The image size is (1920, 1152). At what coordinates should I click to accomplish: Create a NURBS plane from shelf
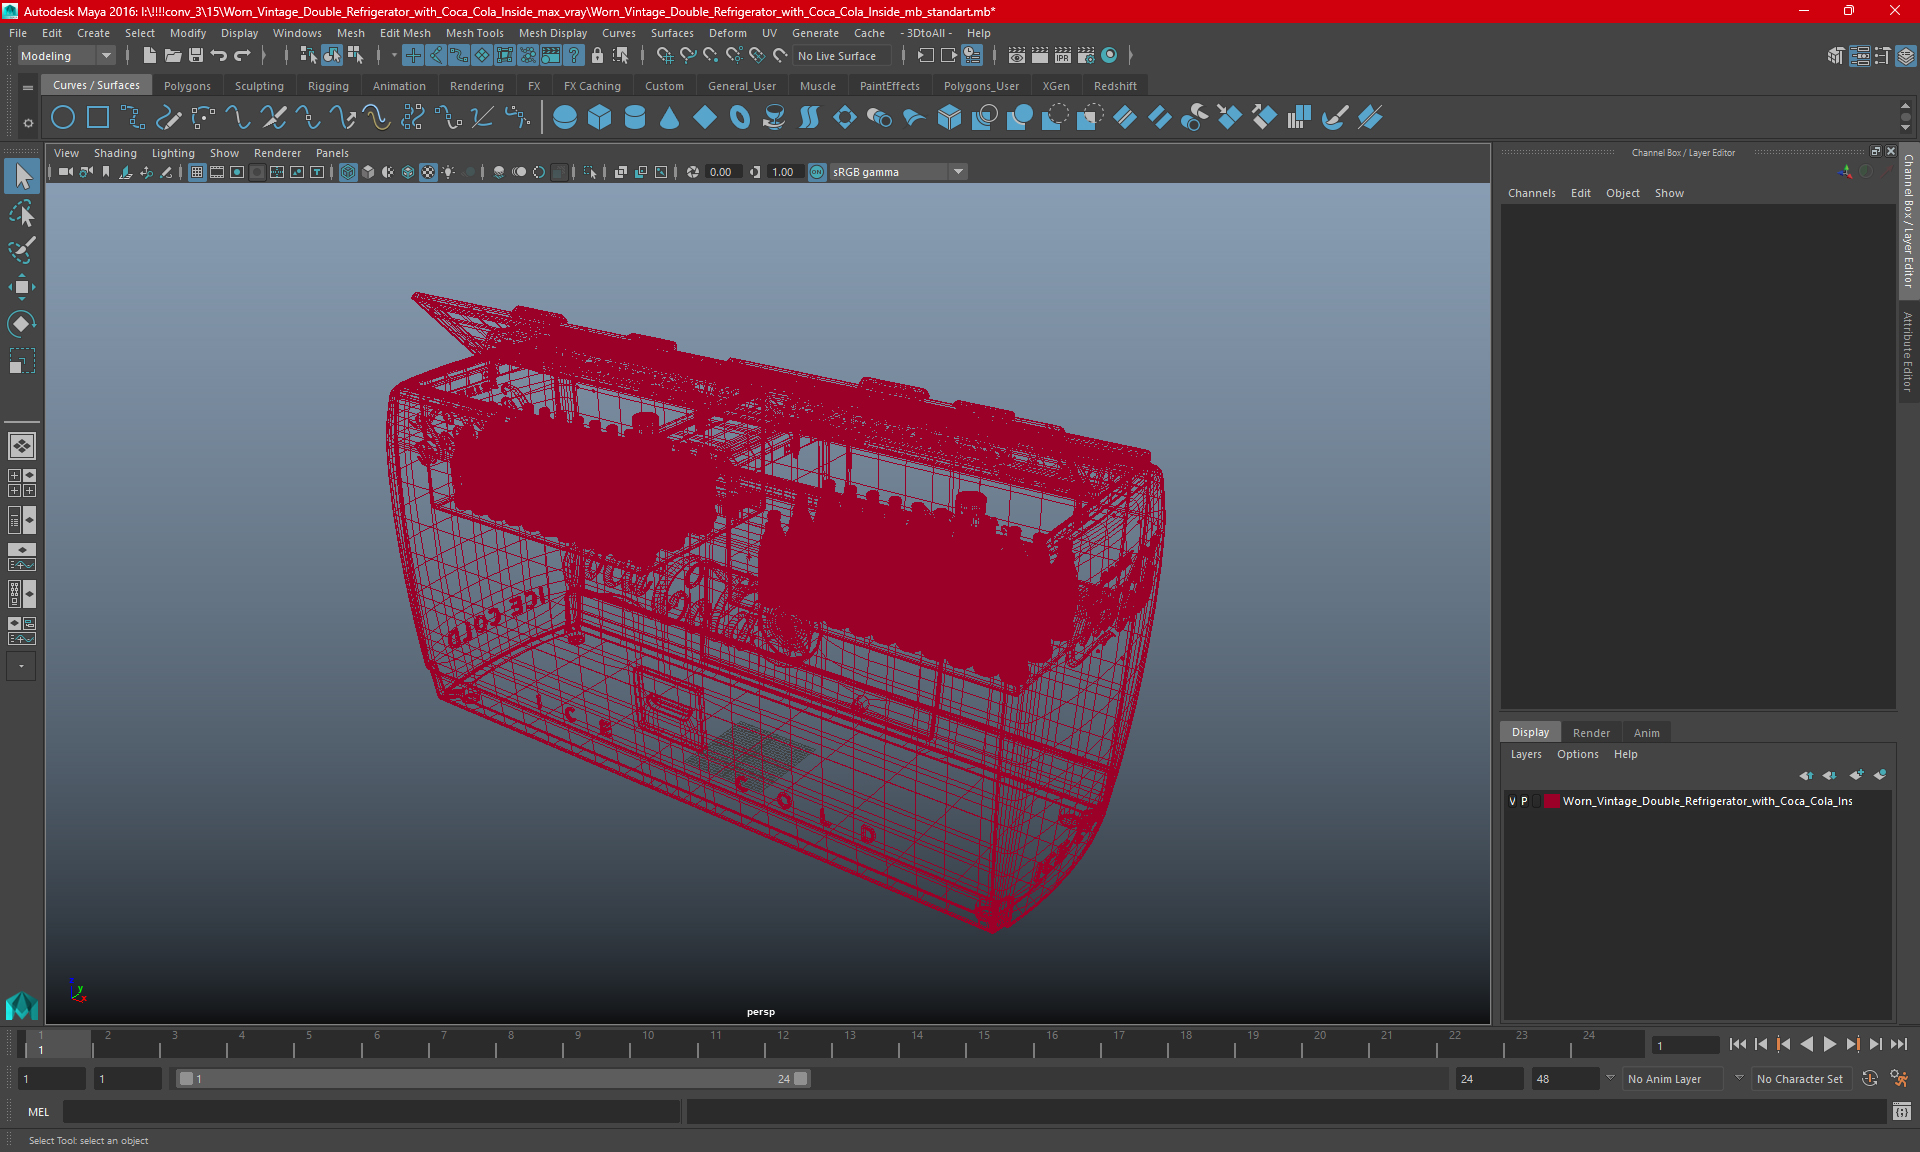(705, 118)
